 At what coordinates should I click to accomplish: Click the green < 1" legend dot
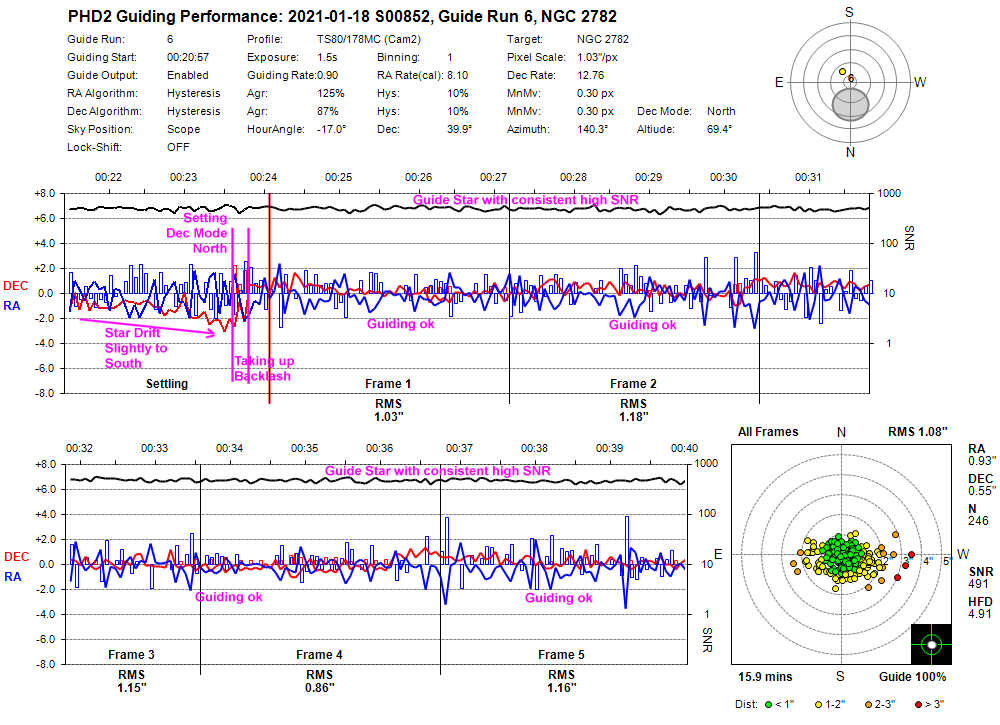[x=768, y=705]
